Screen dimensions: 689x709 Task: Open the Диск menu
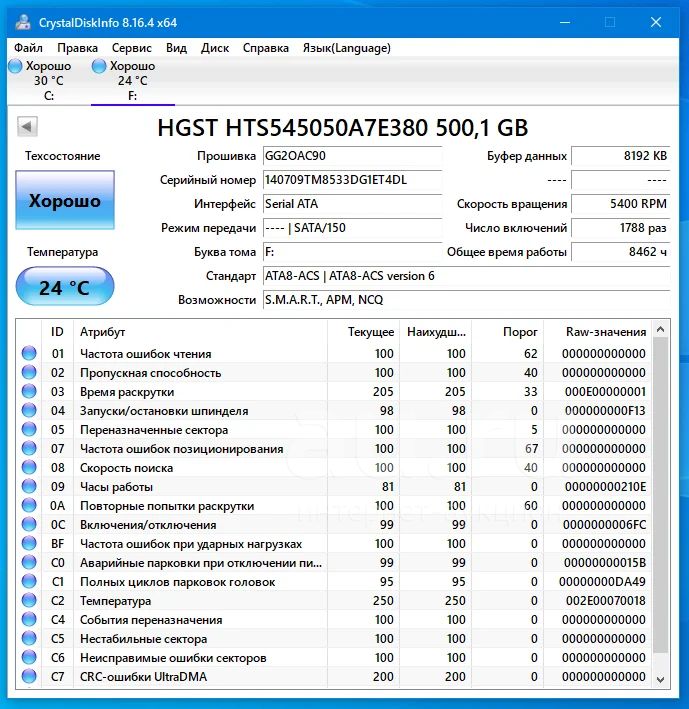coord(215,48)
